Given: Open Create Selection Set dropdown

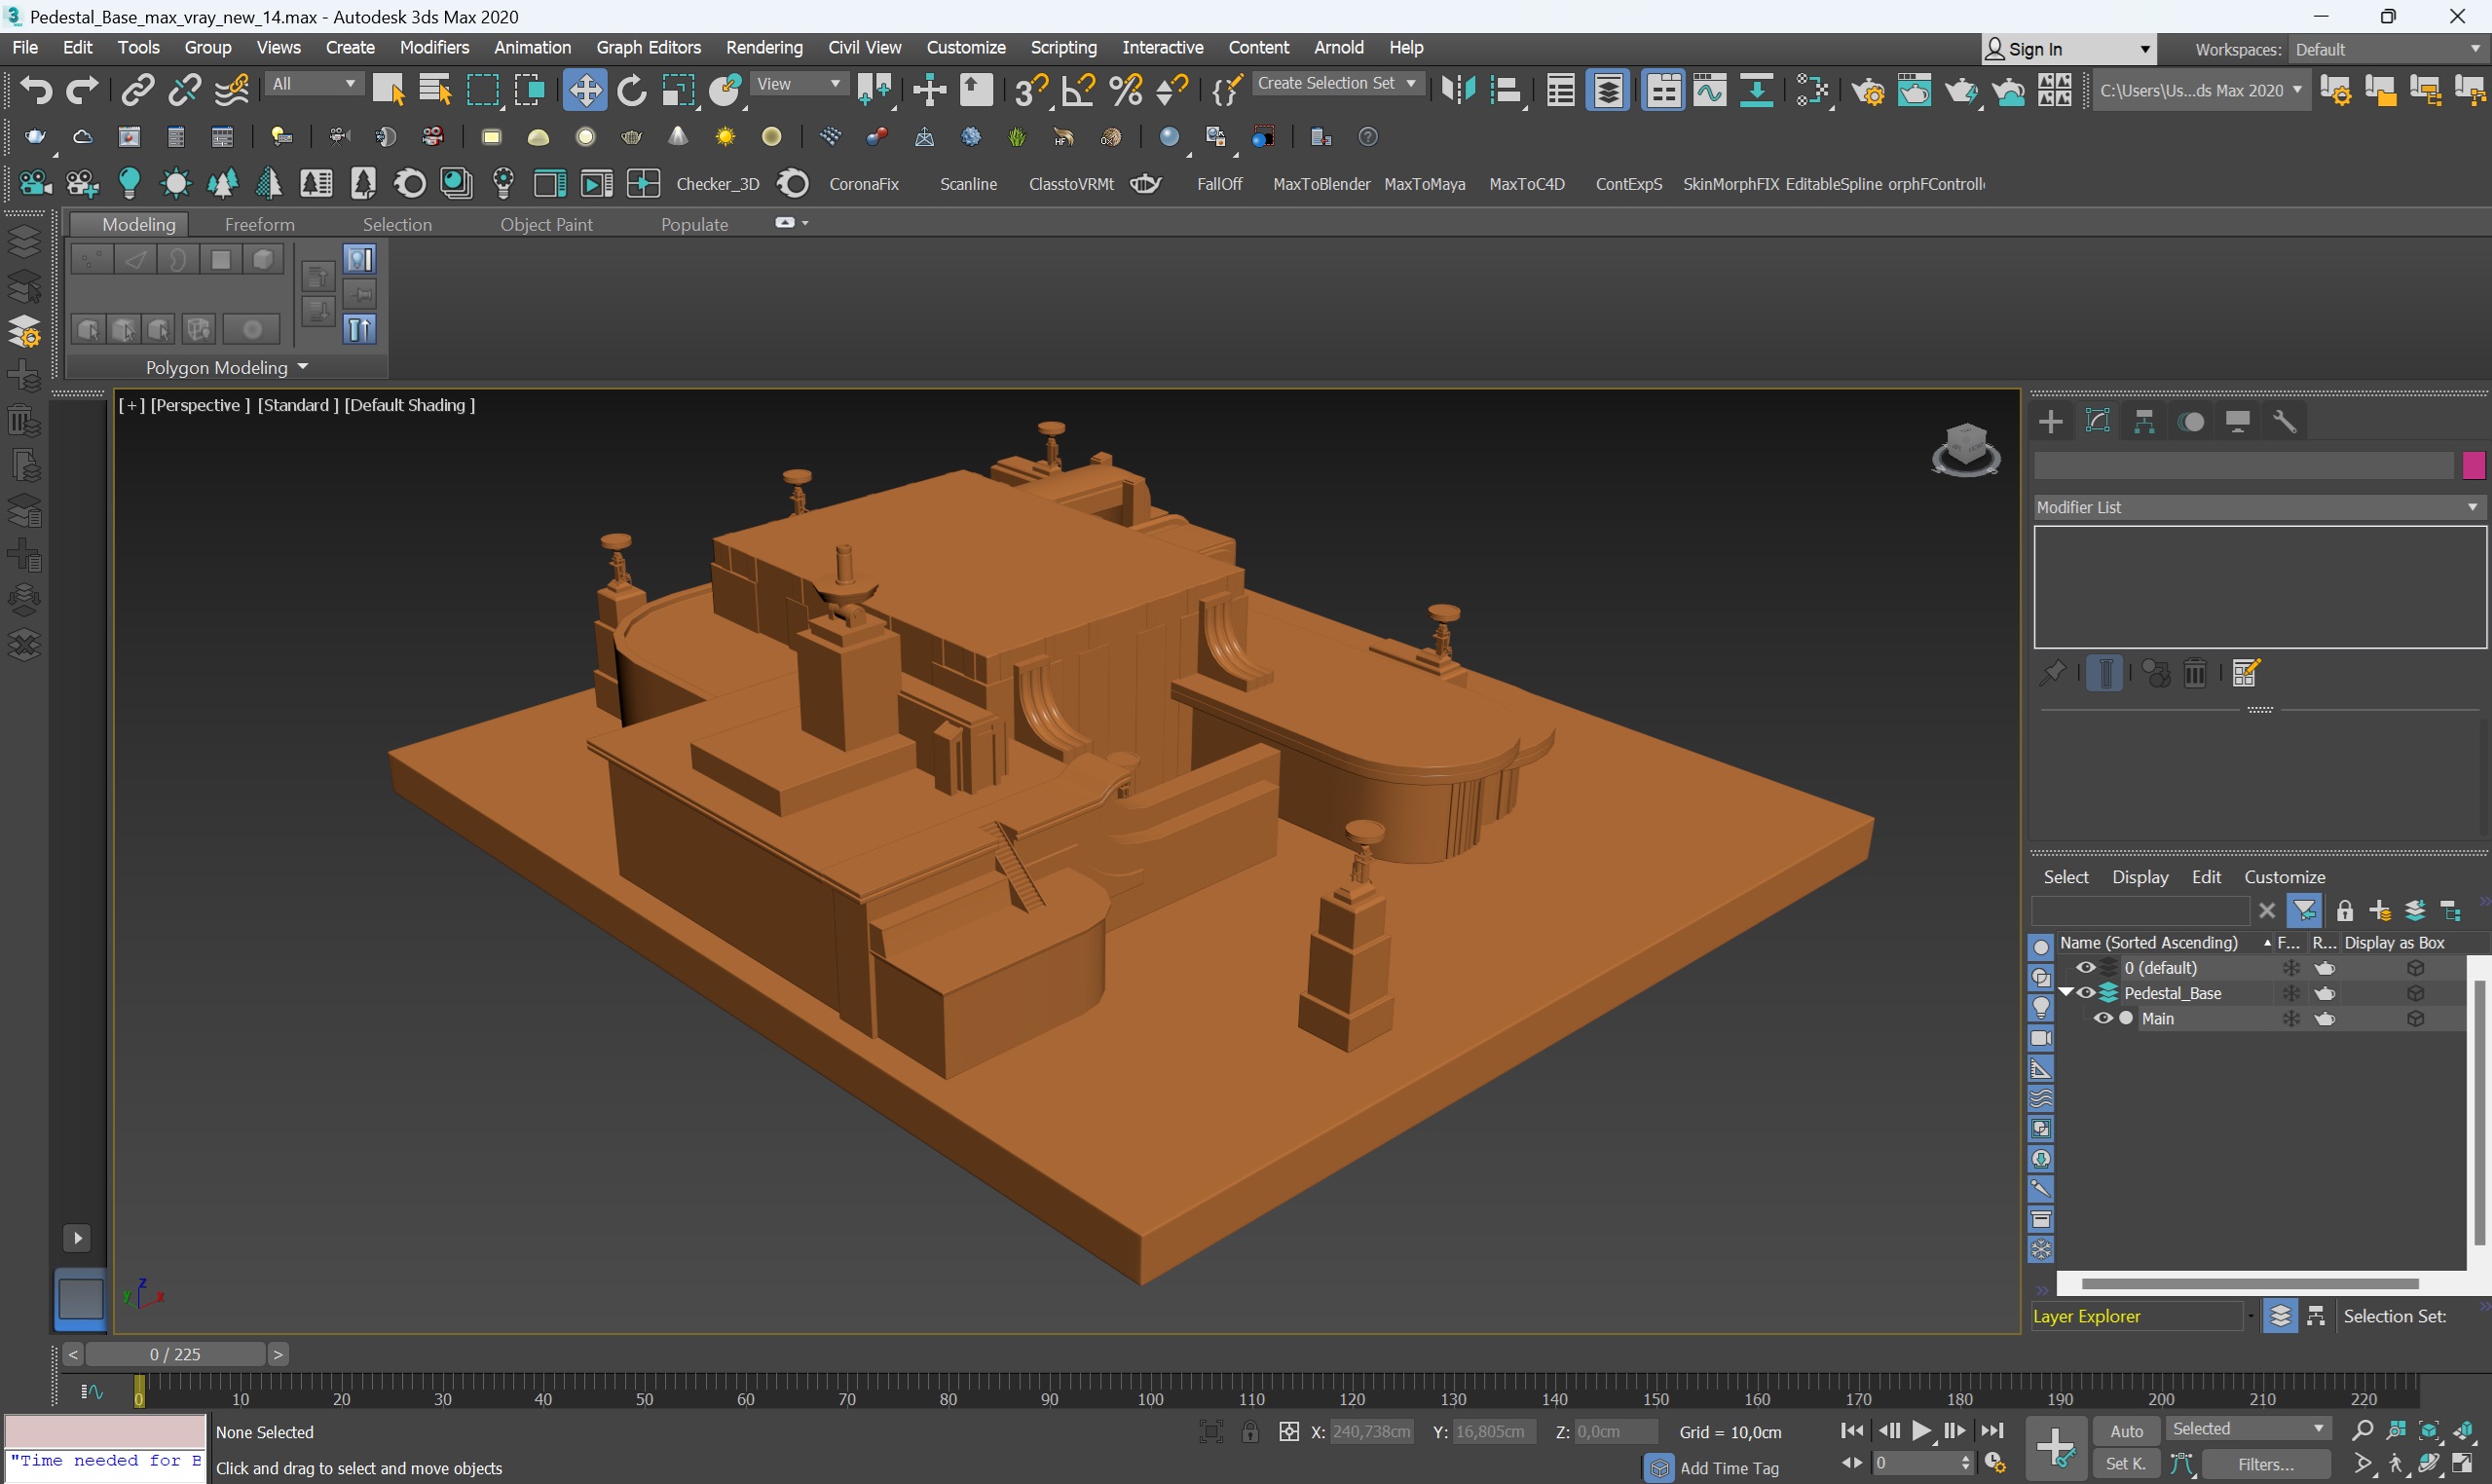Looking at the screenshot, I should 1337,84.
